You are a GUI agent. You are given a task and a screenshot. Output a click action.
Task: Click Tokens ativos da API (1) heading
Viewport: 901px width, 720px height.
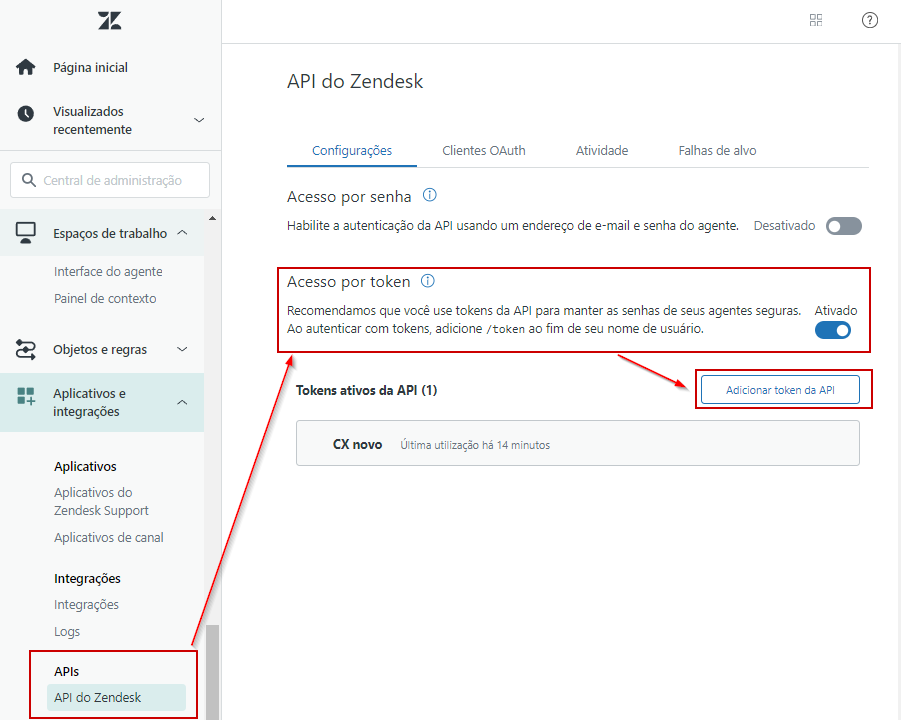tap(366, 390)
